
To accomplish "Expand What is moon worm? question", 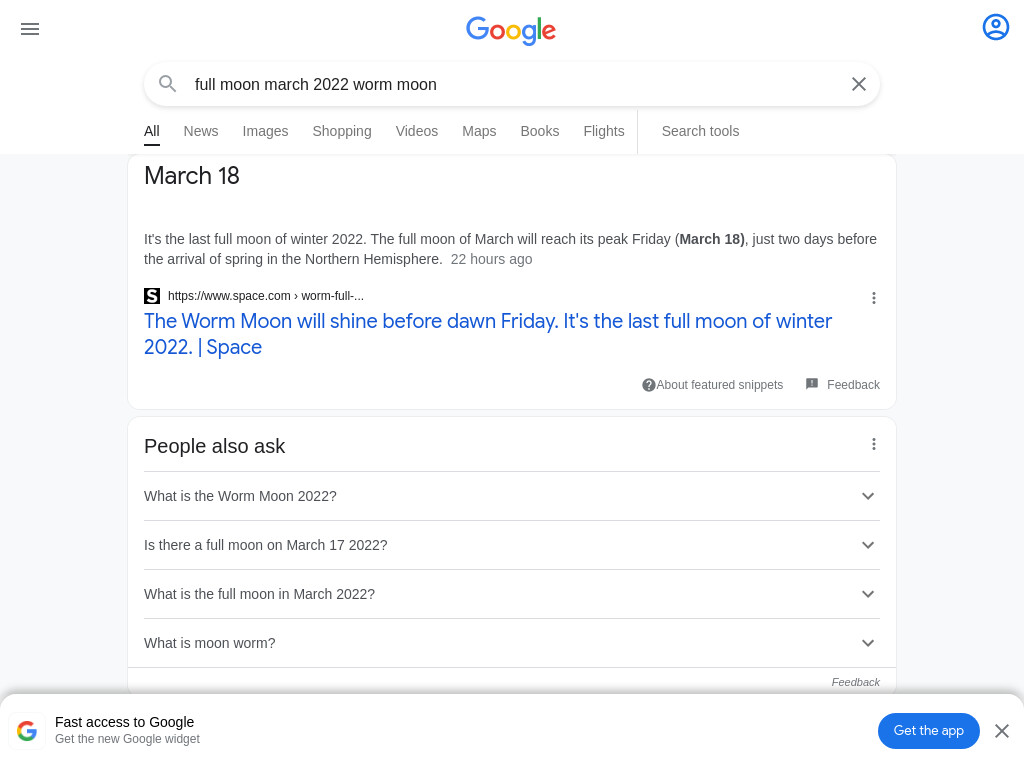I will pyautogui.click(x=512, y=643).
